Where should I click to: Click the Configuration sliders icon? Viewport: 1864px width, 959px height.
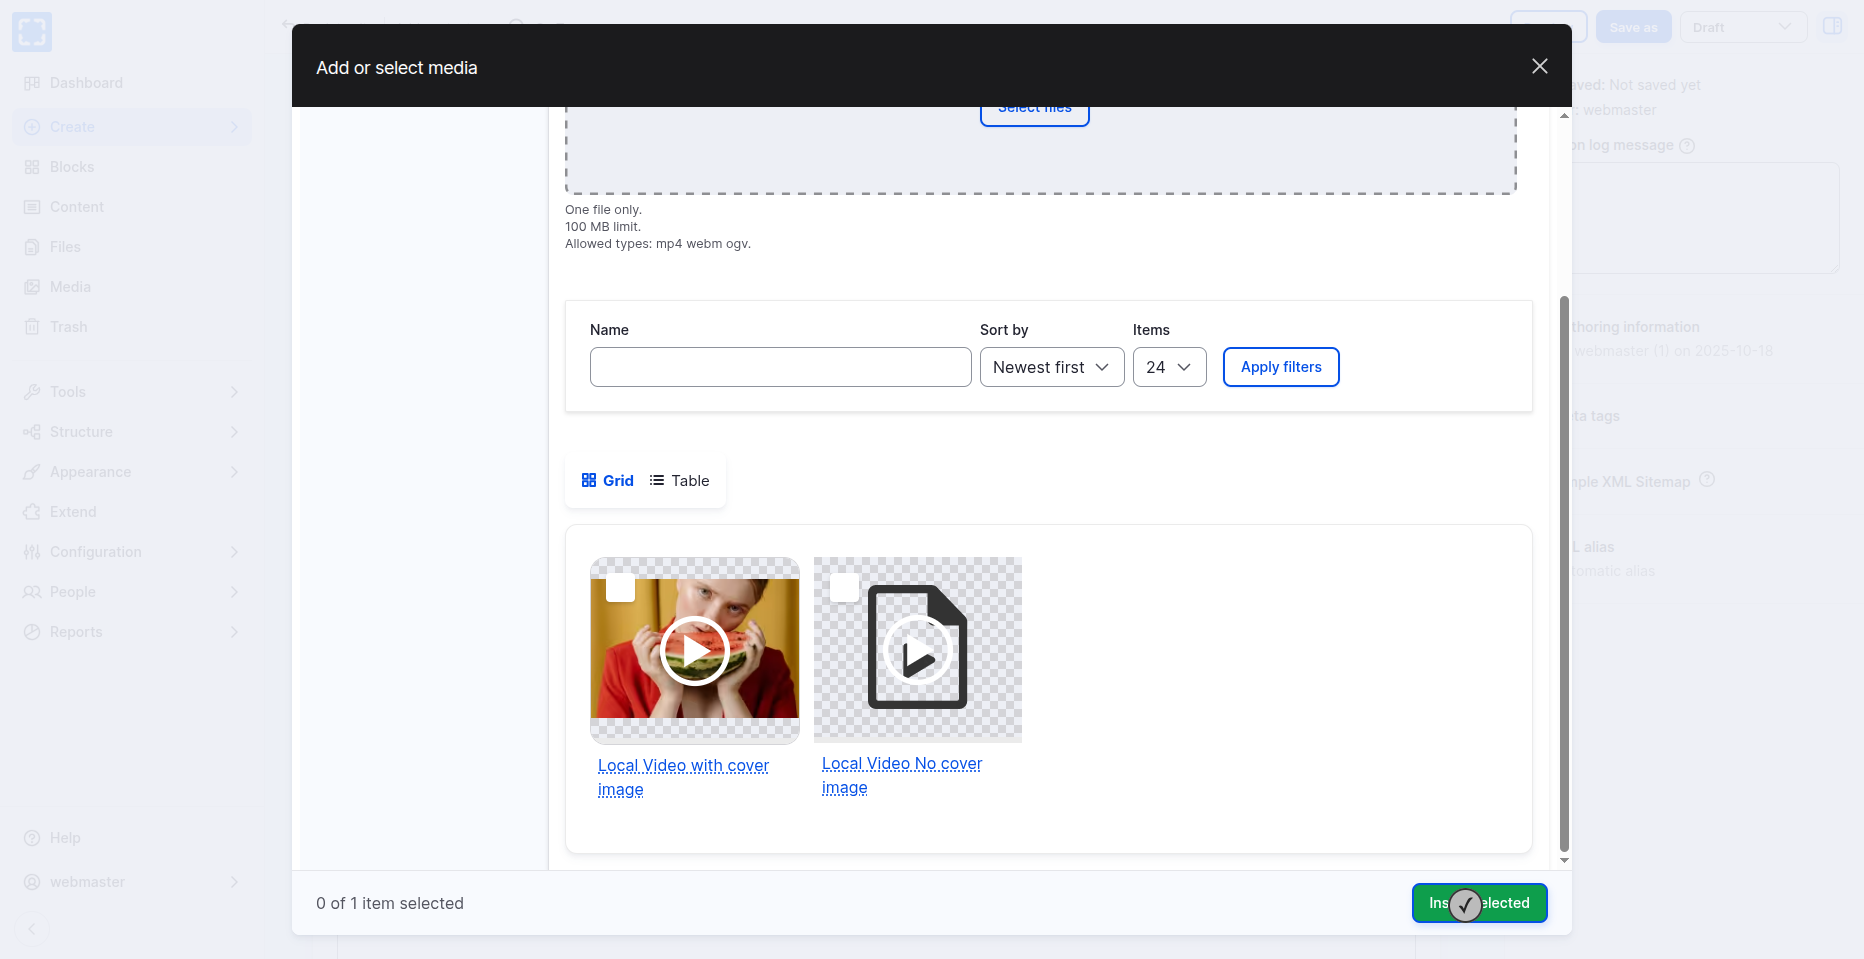click(32, 552)
